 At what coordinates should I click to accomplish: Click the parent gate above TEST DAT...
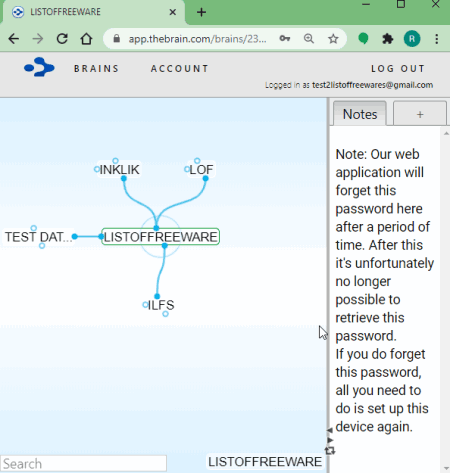34,228
